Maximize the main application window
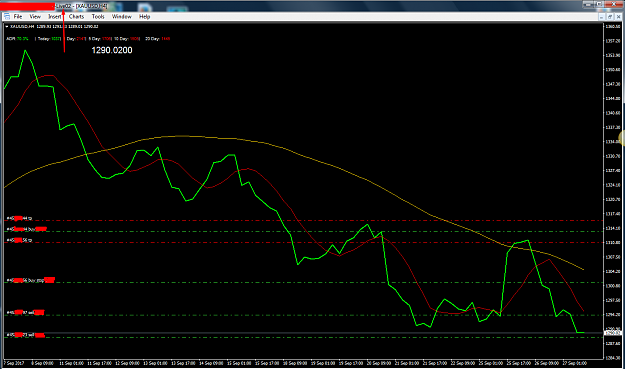 pyautogui.click(x=599, y=4)
